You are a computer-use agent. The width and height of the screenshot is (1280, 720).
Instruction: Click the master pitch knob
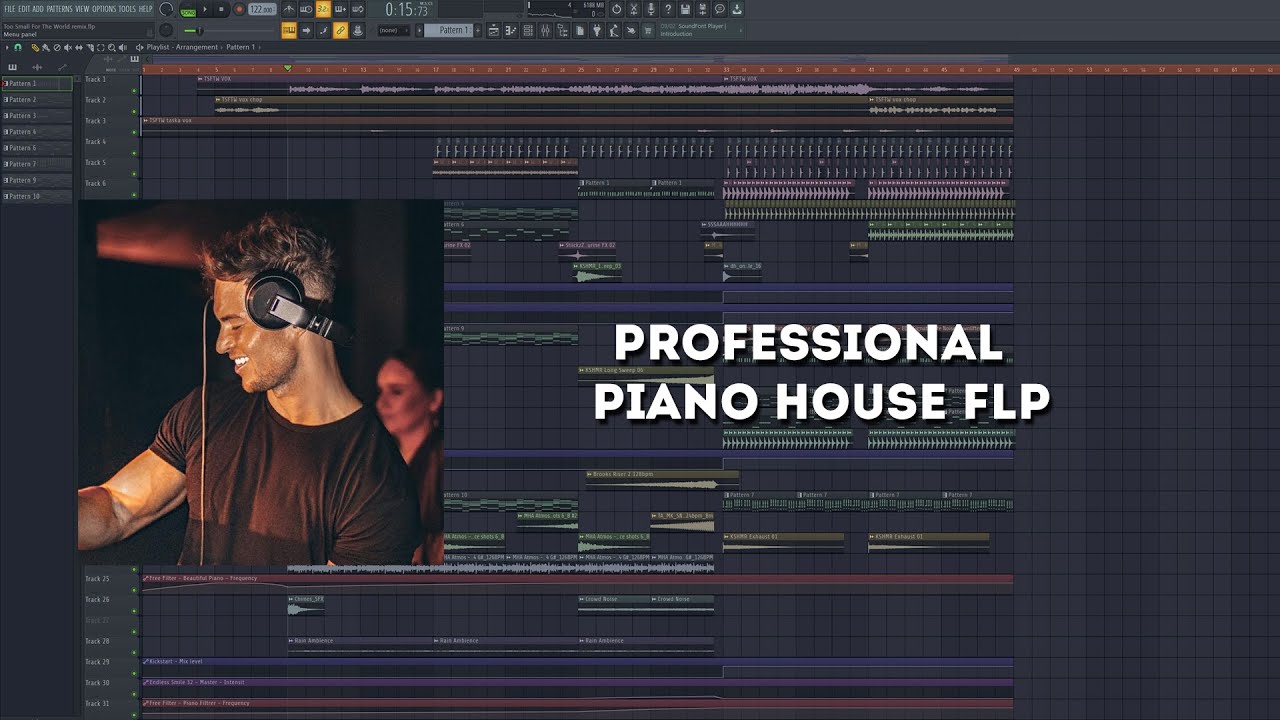[166, 30]
